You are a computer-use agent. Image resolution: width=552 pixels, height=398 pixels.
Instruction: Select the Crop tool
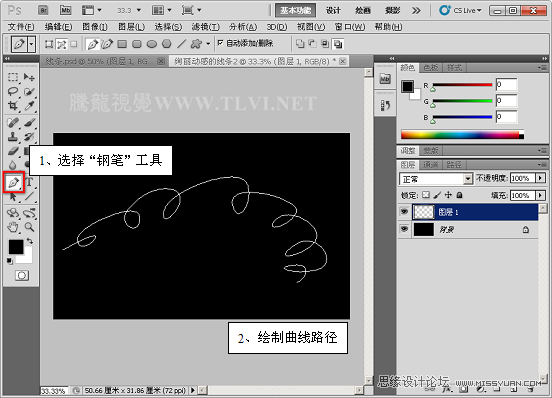[x=13, y=106]
